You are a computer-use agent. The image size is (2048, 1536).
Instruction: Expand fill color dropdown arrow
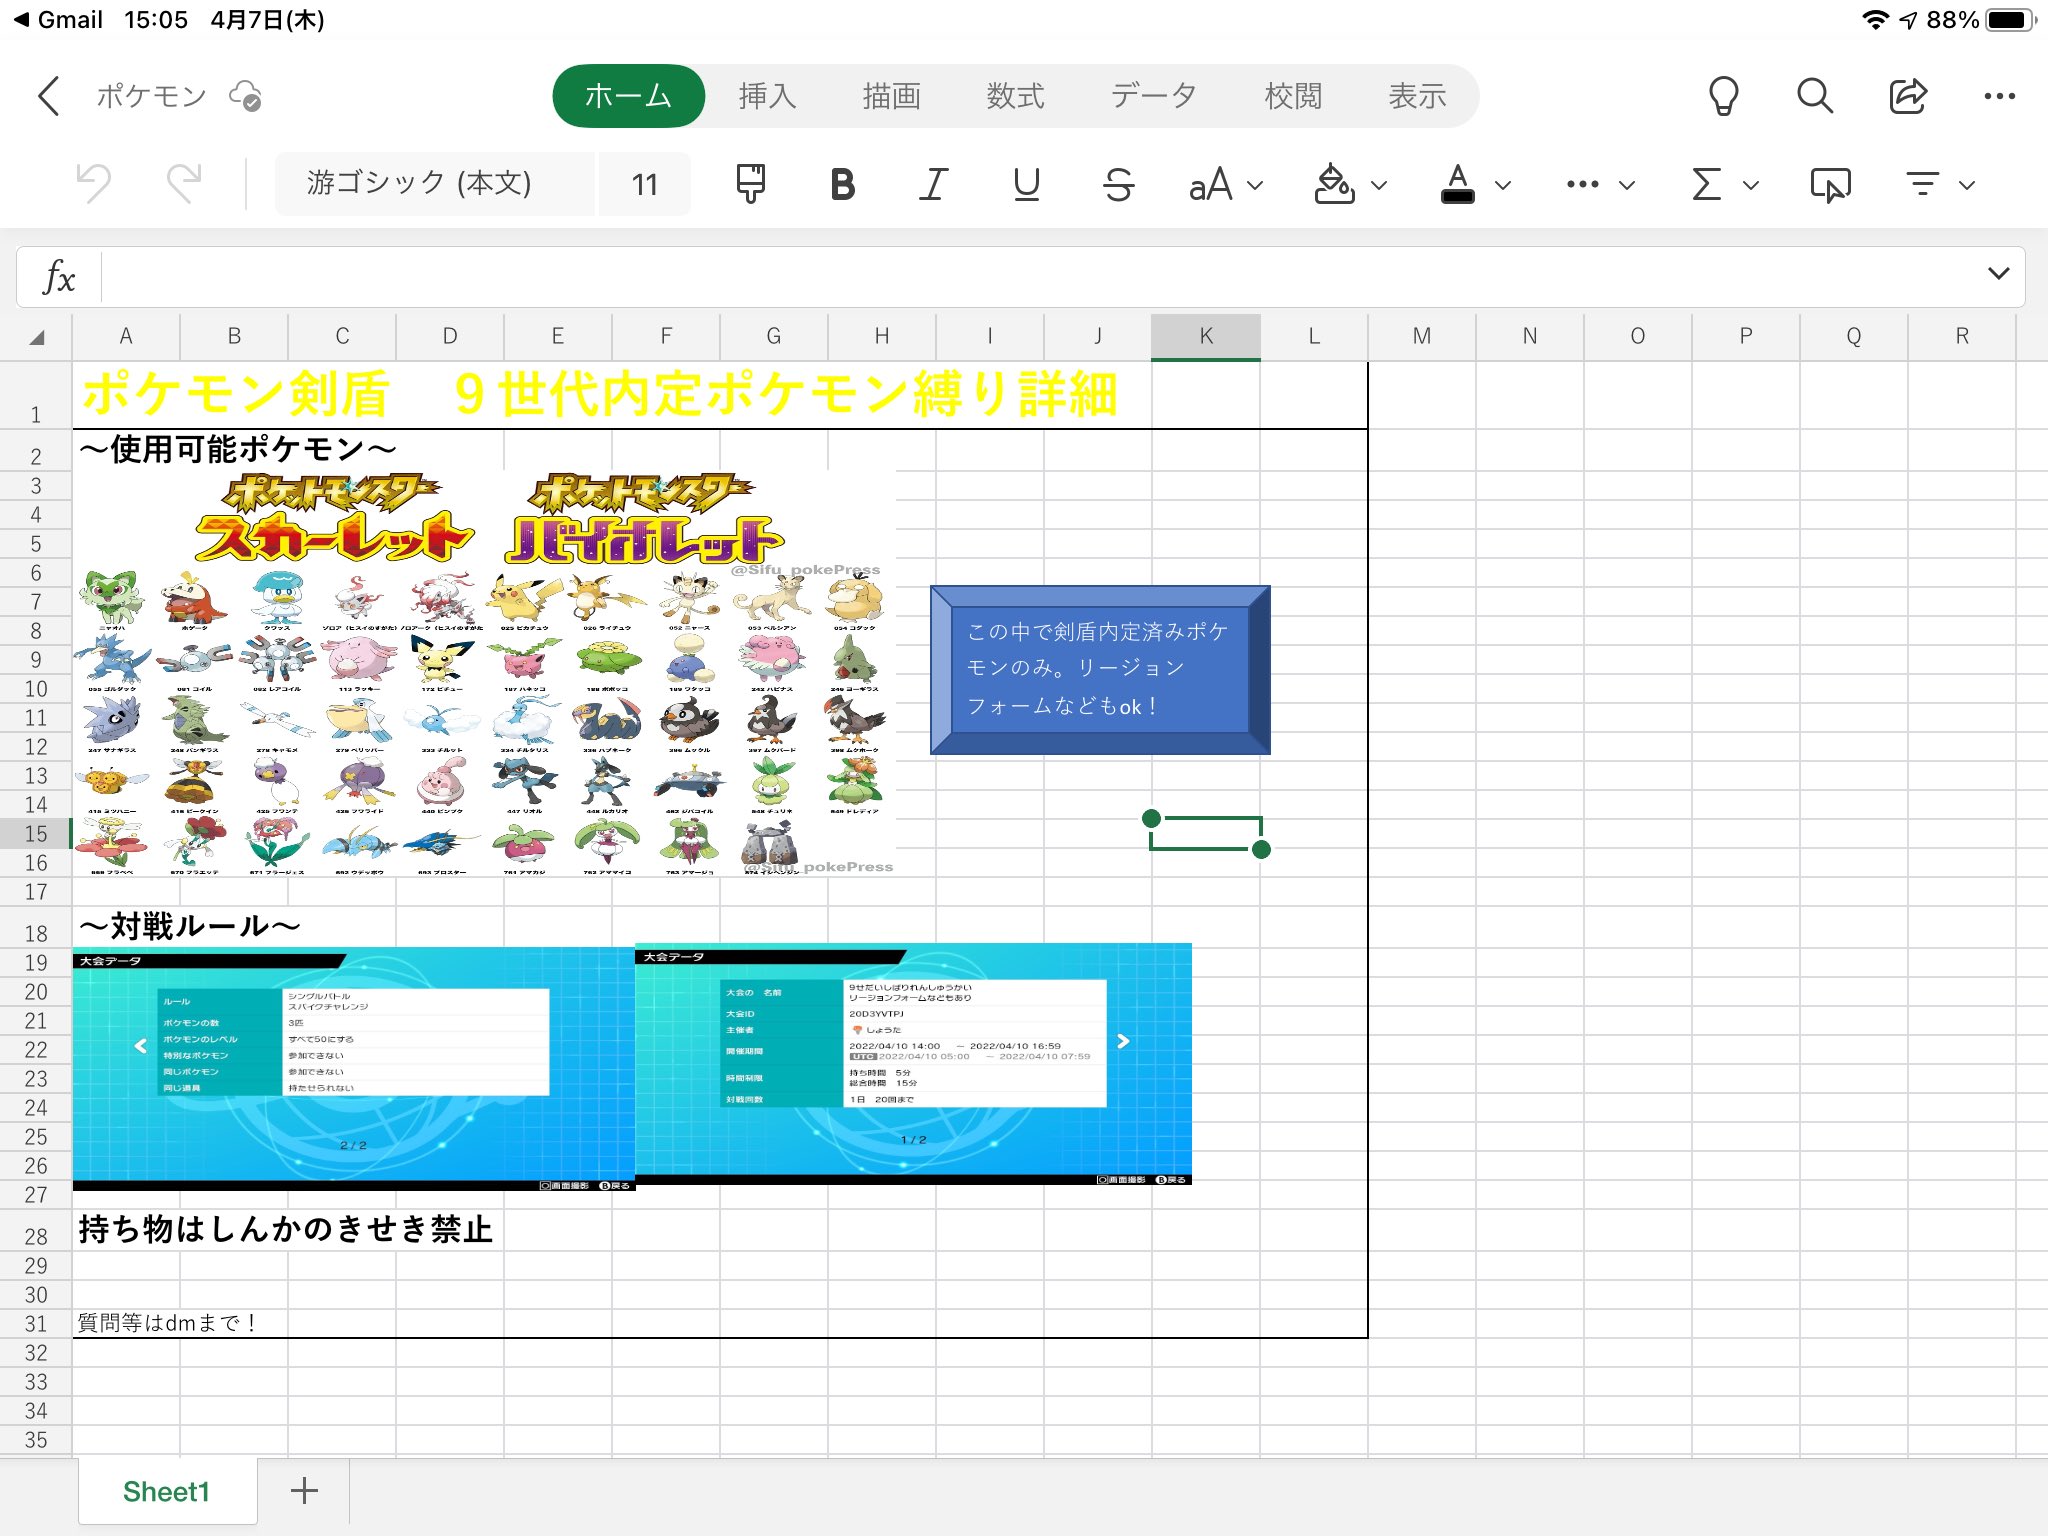click(1379, 185)
